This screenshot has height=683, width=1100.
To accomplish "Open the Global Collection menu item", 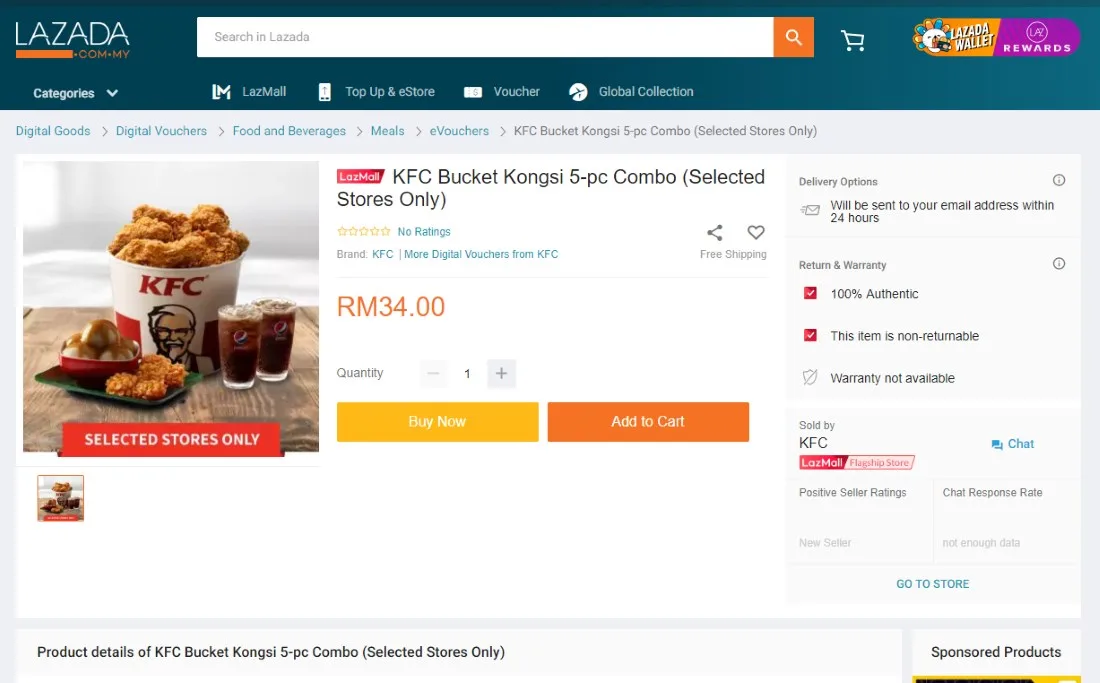I will tap(631, 92).
